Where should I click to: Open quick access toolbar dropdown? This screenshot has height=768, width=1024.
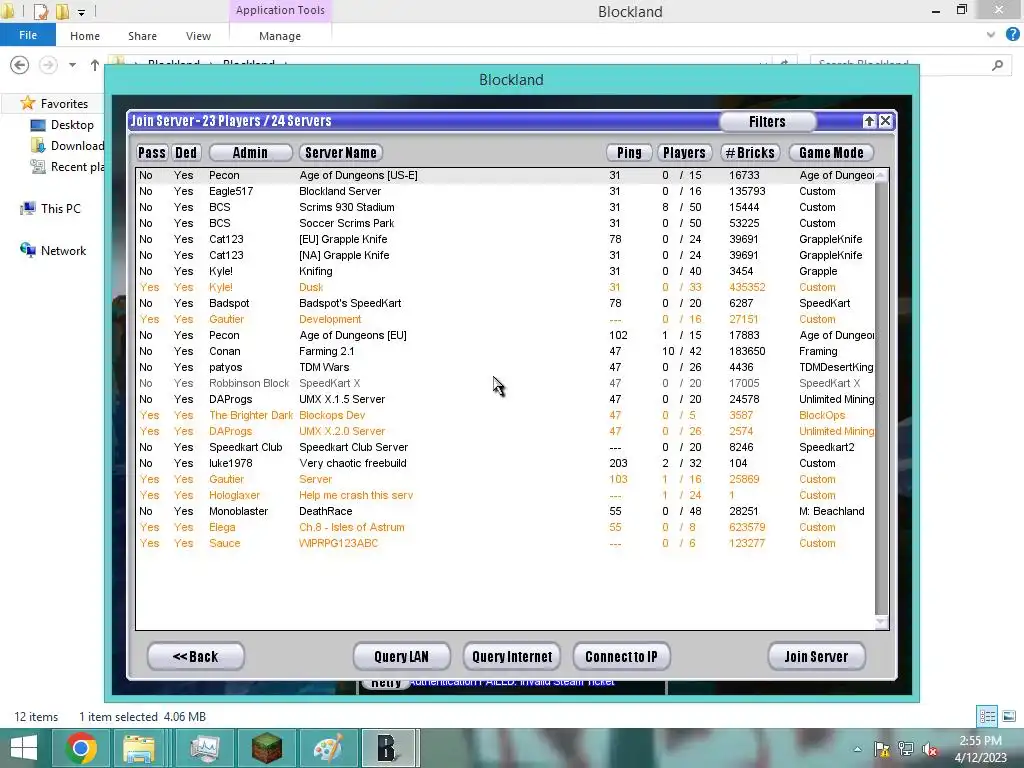pyautogui.click(x=81, y=12)
